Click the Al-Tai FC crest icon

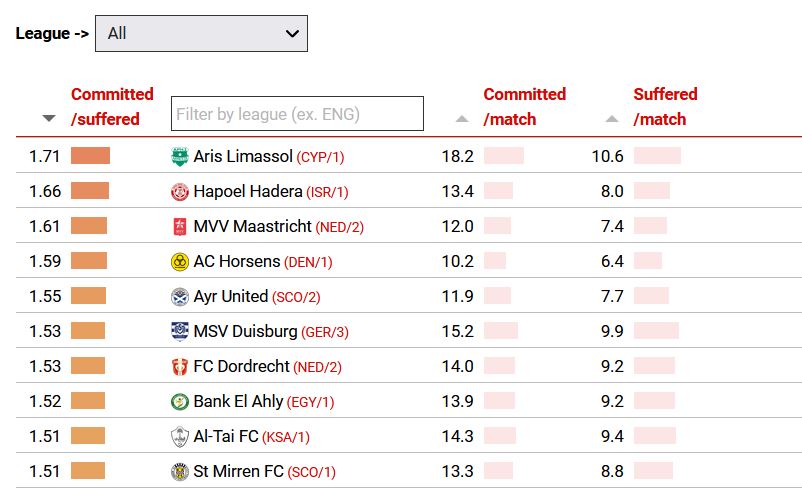pos(180,437)
